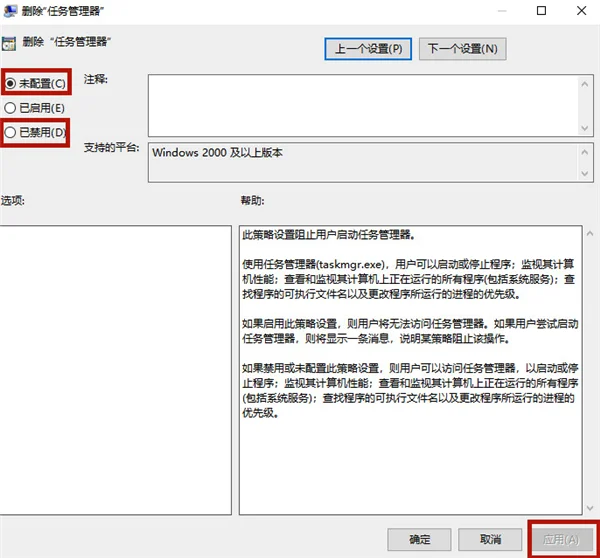Click the line 此策略设置阻止用户启动任务管理器
This screenshot has height=558, width=600.
point(328,235)
